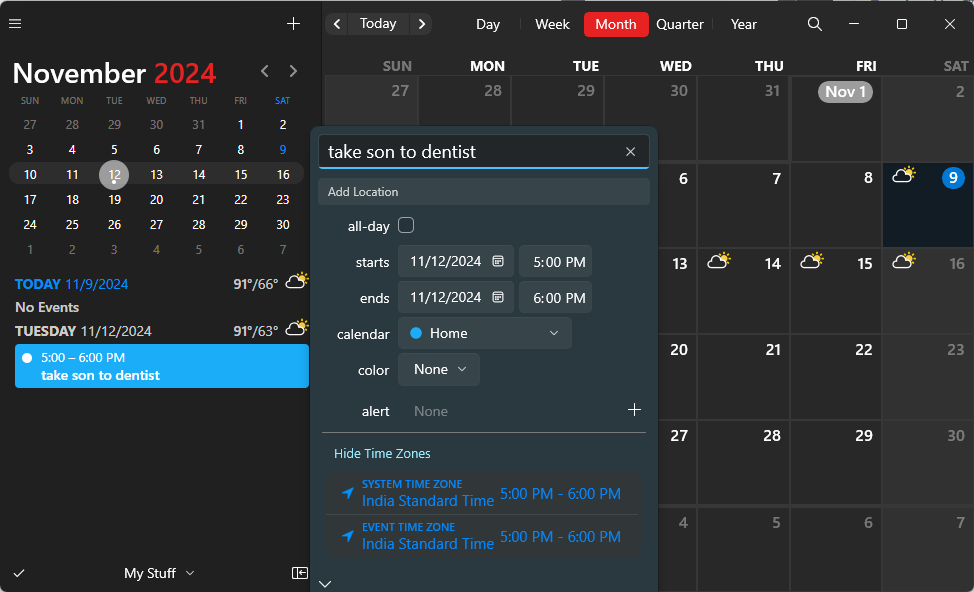Open the hamburger menu icon
Screen dimensions: 974x592
15,24
